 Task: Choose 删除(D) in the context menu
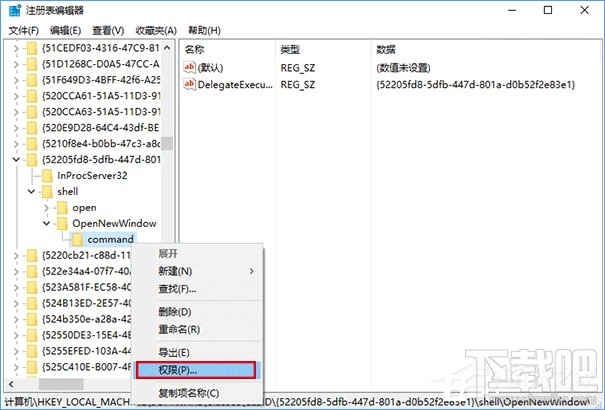(x=198, y=312)
